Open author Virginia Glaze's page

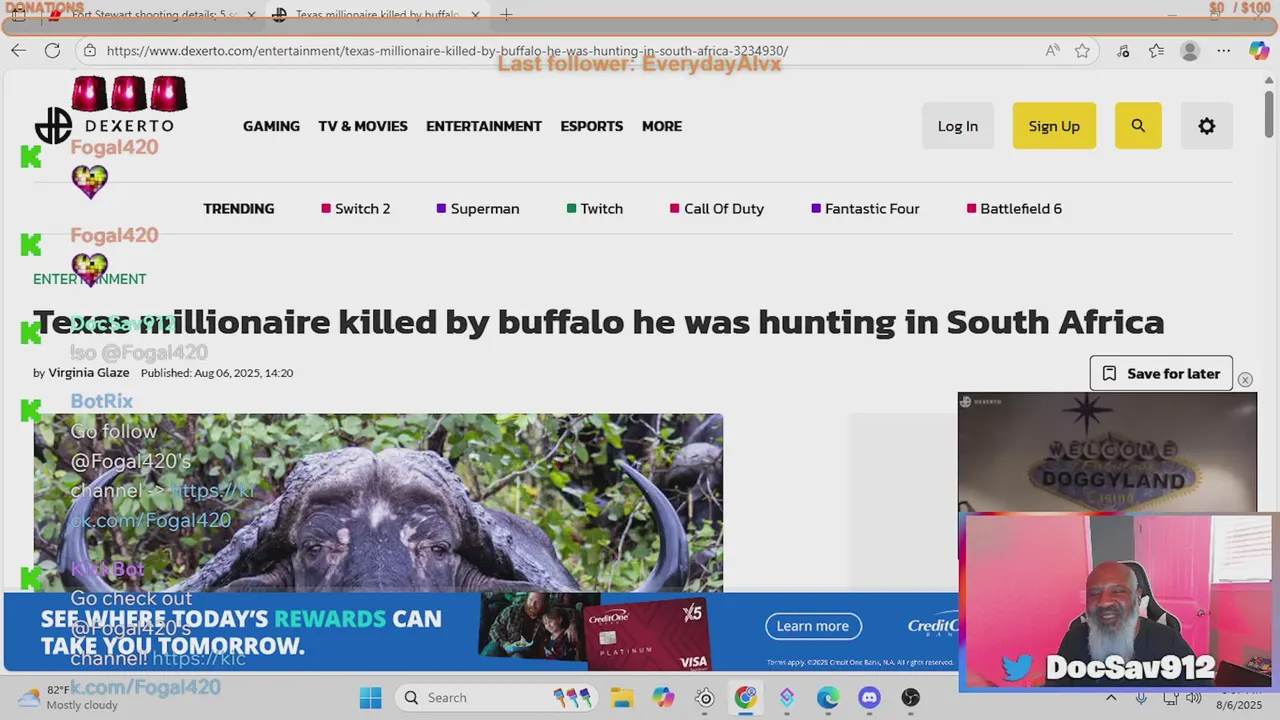[89, 373]
